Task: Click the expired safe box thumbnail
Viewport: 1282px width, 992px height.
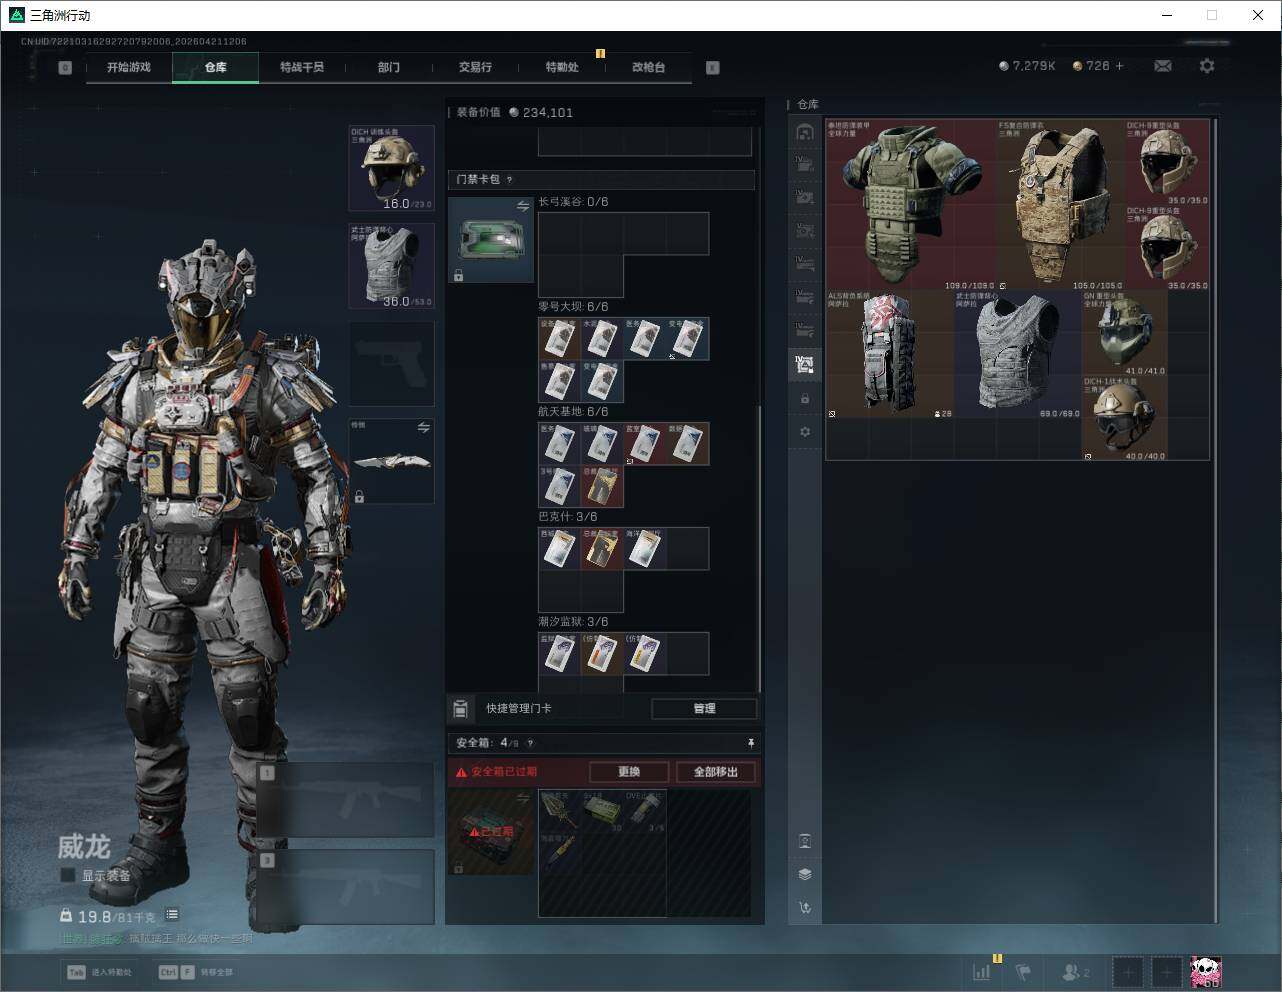Action: (491, 832)
